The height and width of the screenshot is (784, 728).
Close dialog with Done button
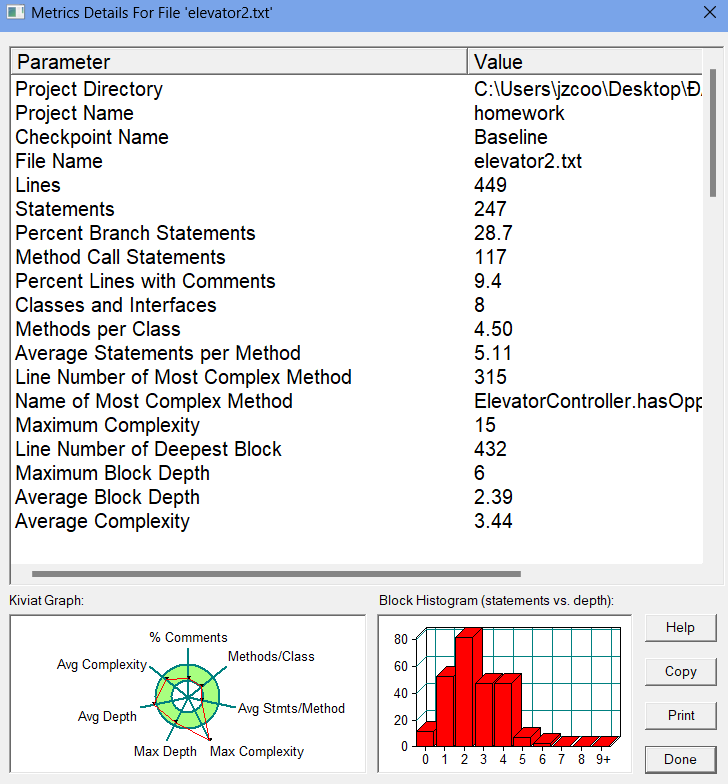680,760
